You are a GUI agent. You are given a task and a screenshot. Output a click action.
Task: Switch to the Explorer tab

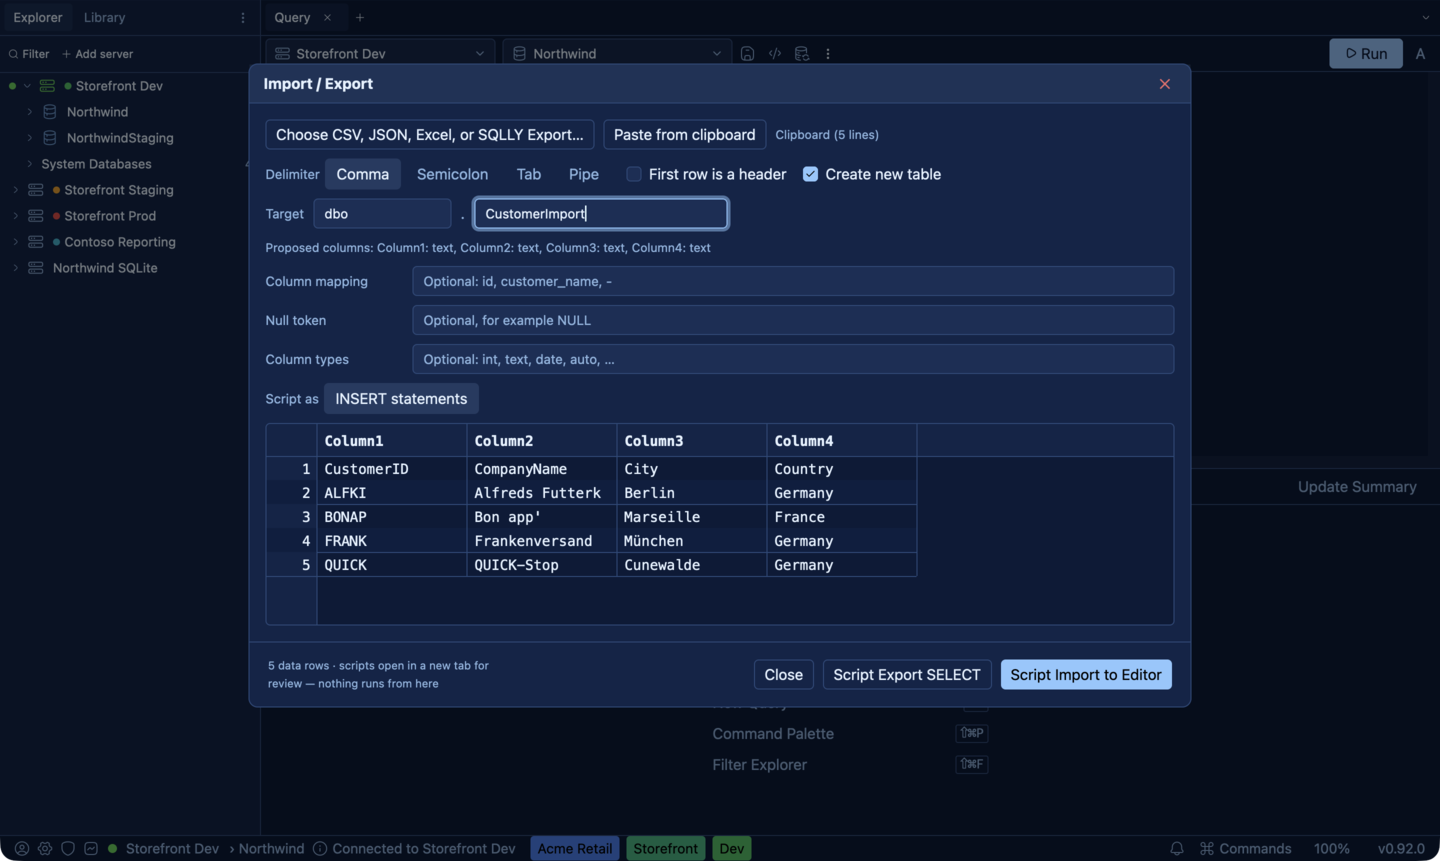[x=38, y=18]
